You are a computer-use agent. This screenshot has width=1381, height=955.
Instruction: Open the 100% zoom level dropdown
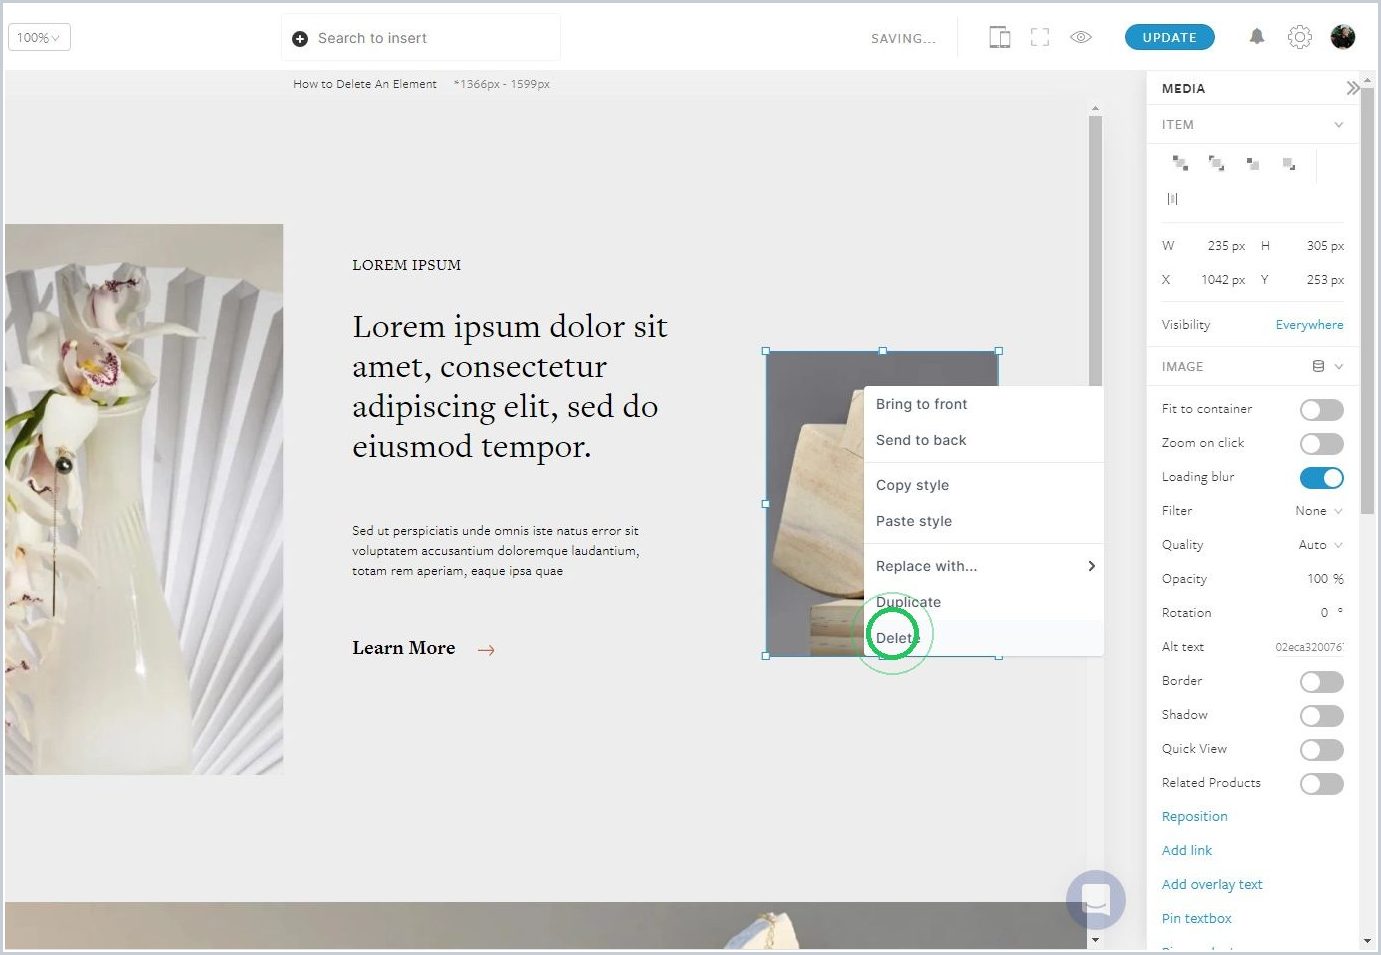pyautogui.click(x=39, y=38)
